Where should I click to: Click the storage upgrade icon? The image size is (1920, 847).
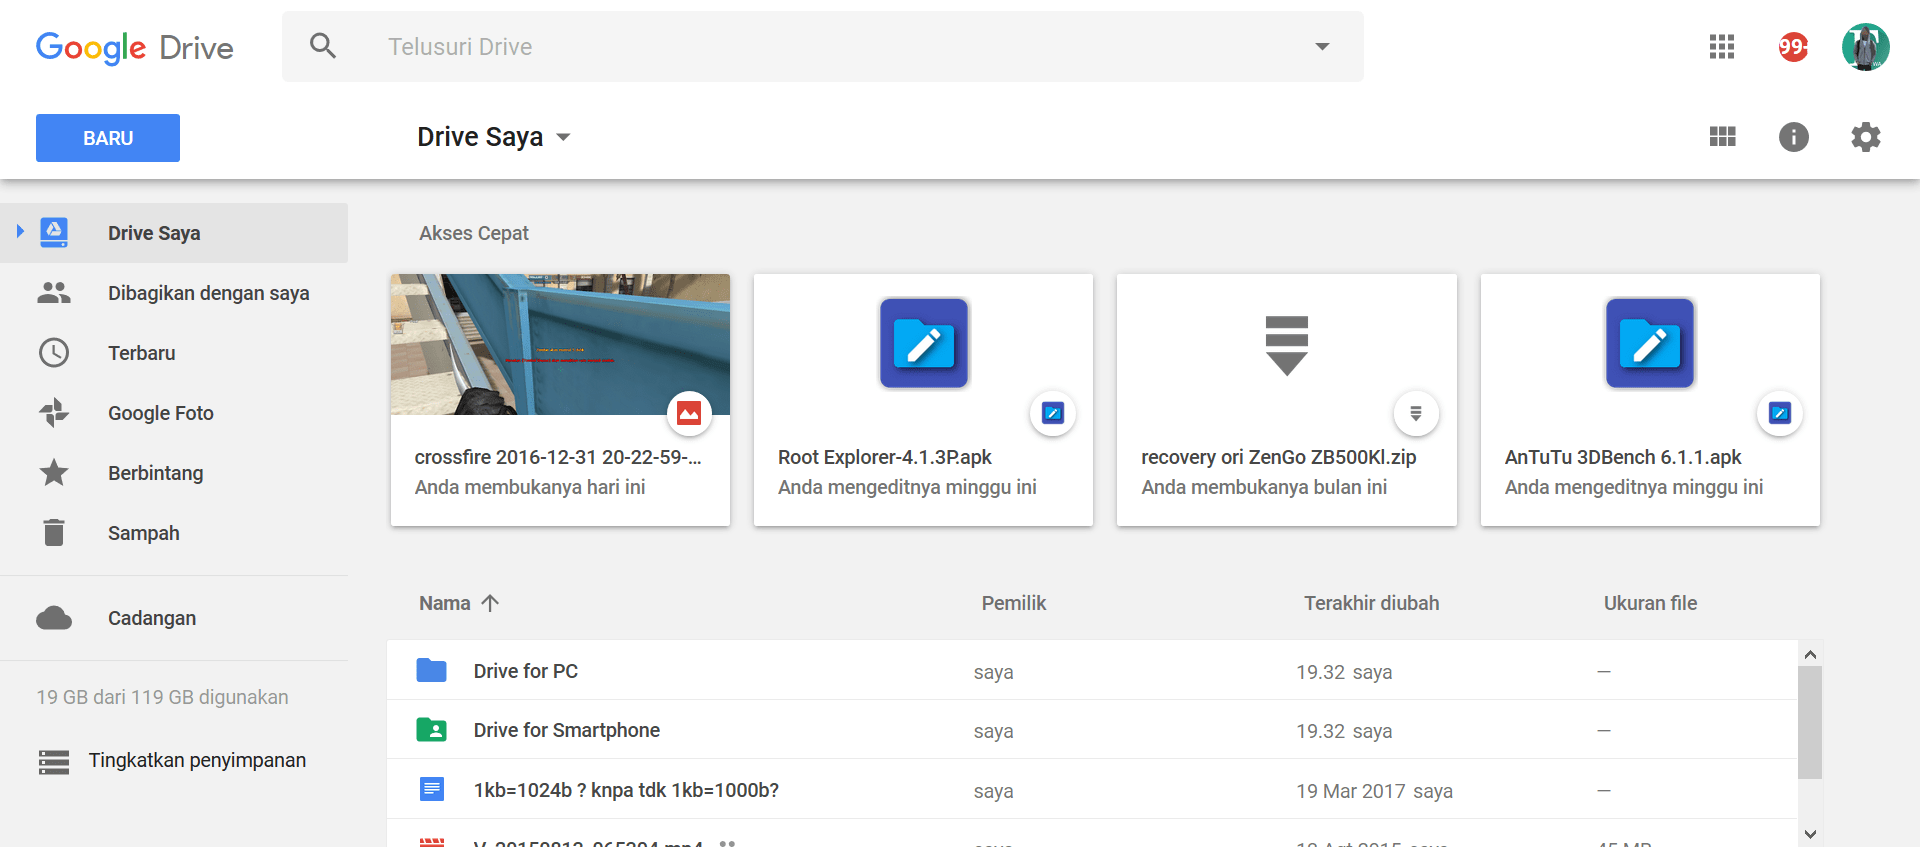click(x=54, y=762)
